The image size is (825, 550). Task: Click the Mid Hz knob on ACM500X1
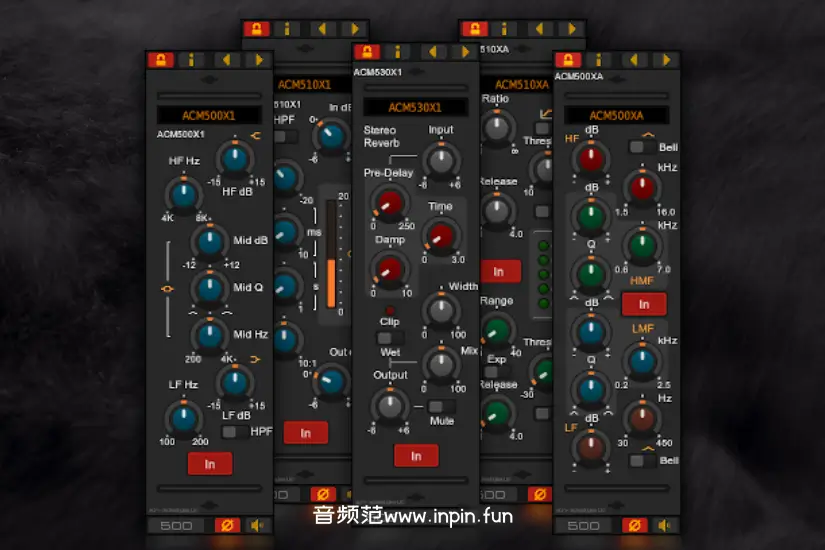click(x=209, y=334)
